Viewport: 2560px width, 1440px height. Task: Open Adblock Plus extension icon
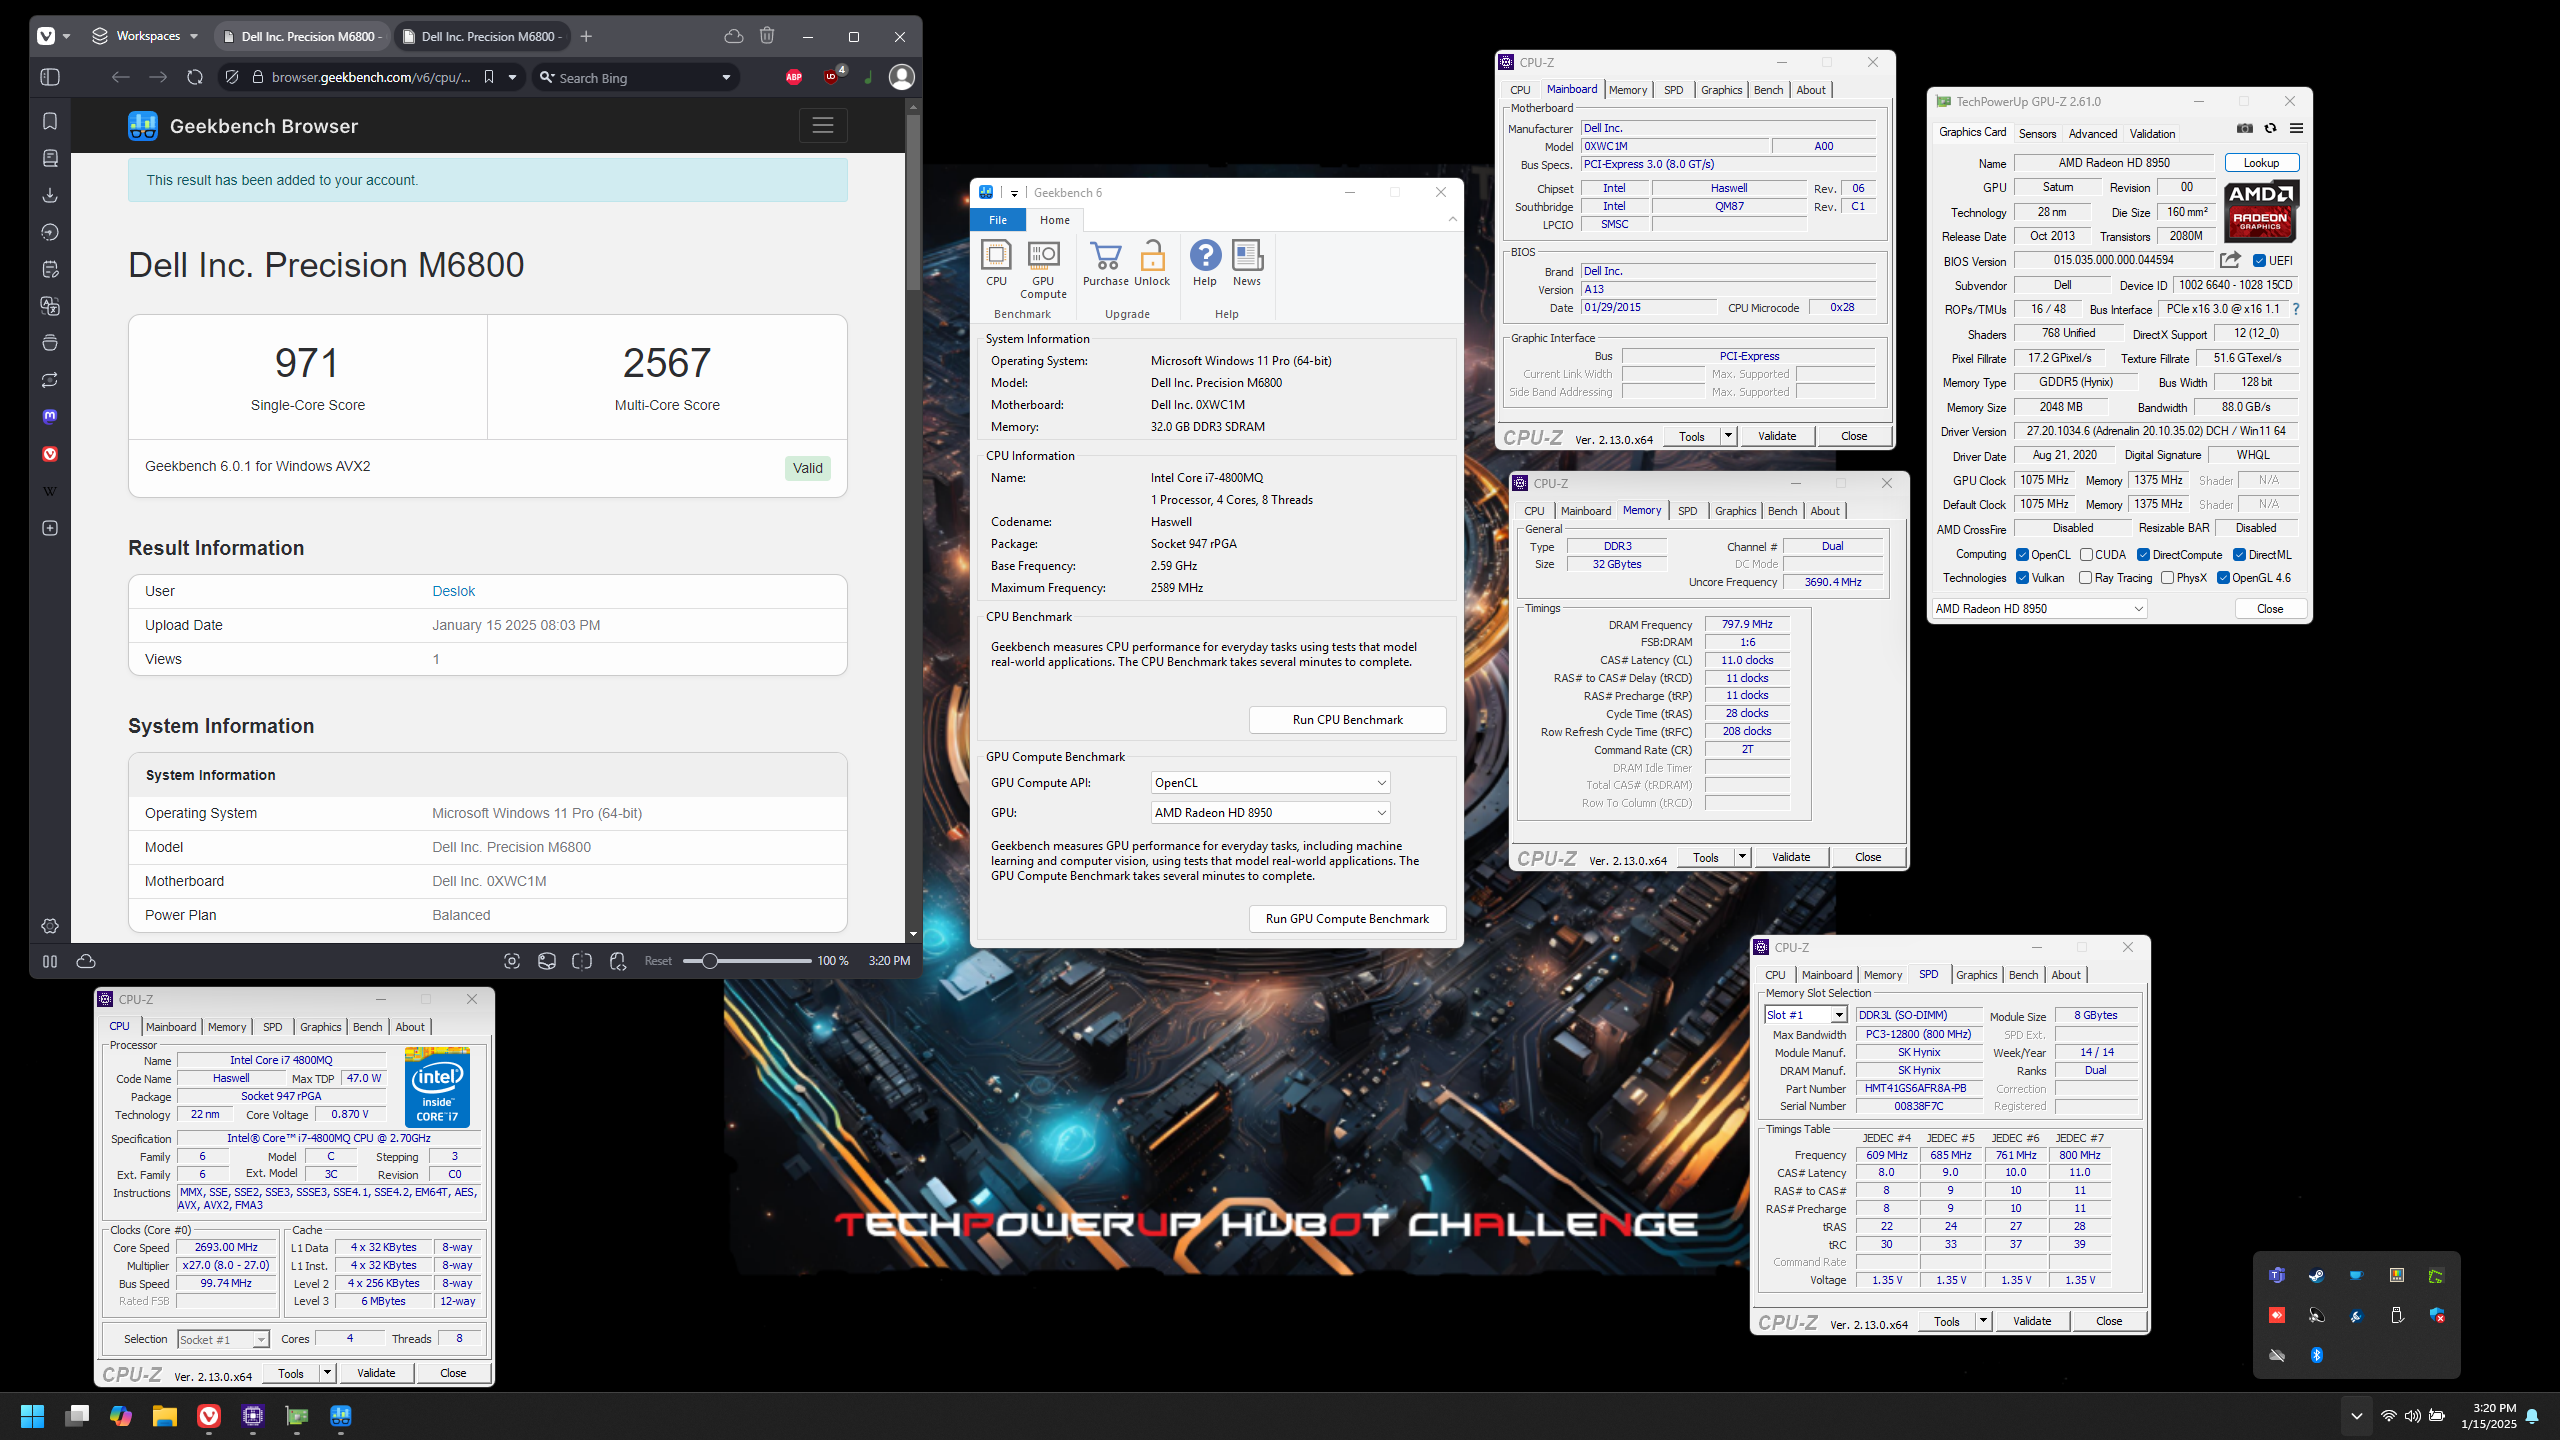(x=794, y=77)
